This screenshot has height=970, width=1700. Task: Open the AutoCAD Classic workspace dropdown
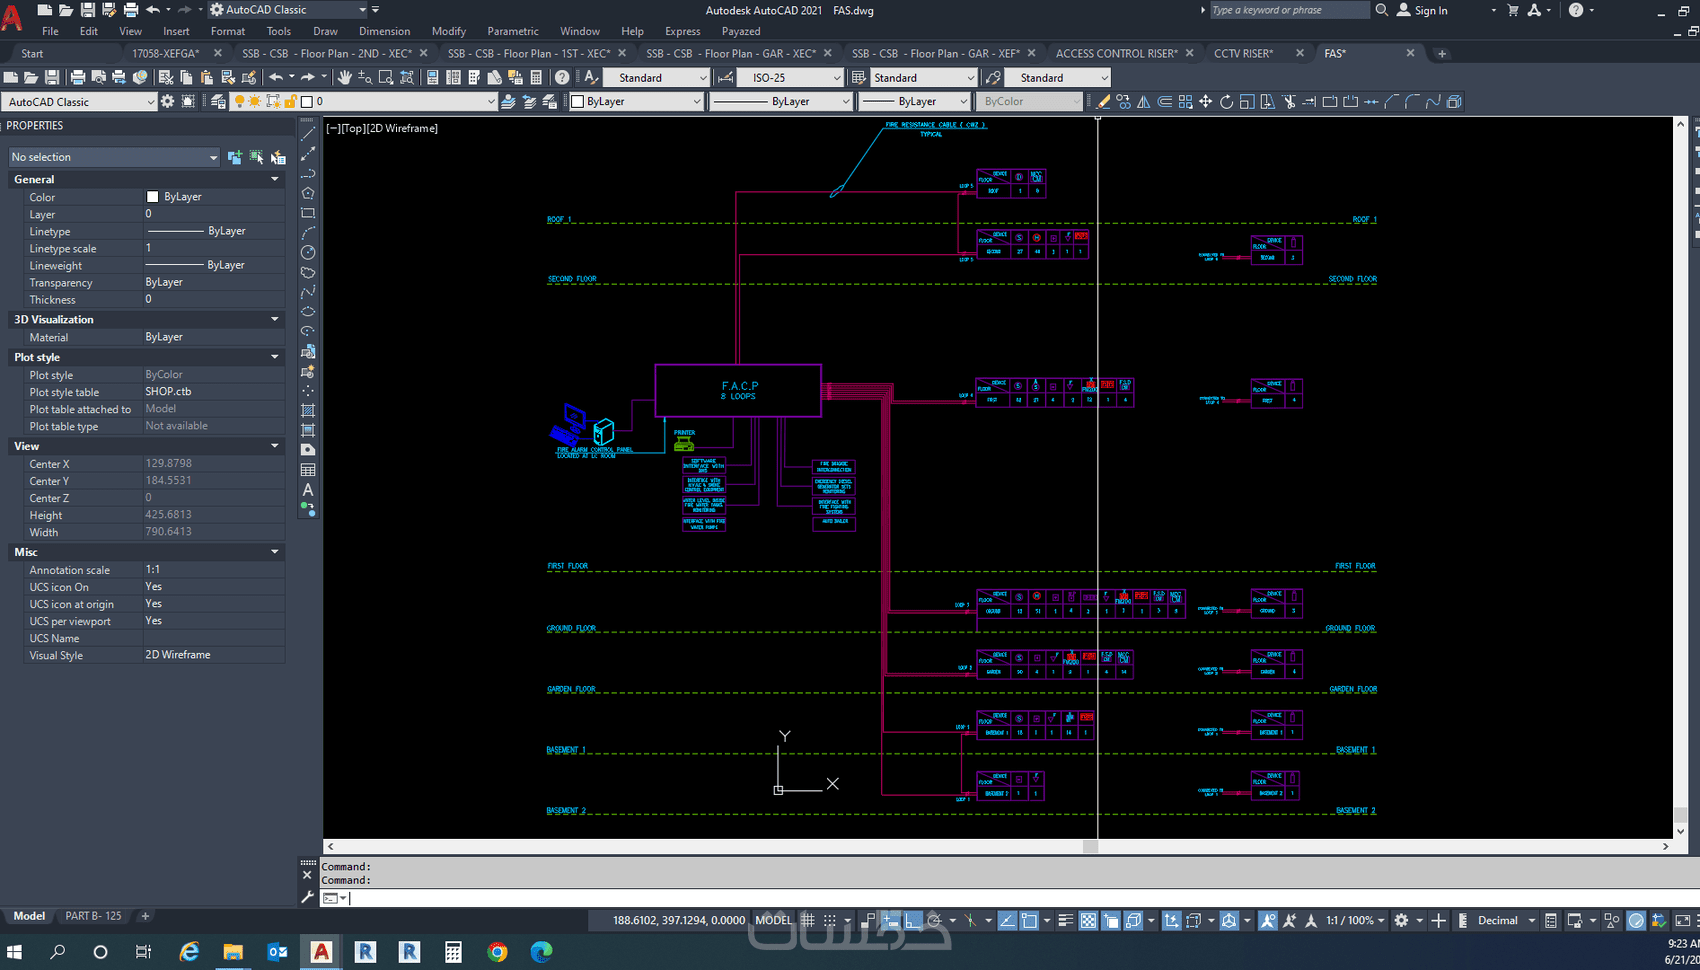tap(80, 101)
